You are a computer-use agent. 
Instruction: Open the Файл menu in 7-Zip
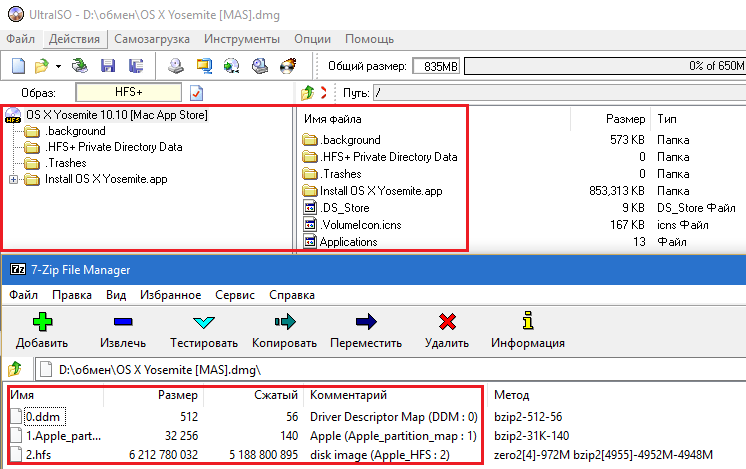point(23,295)
